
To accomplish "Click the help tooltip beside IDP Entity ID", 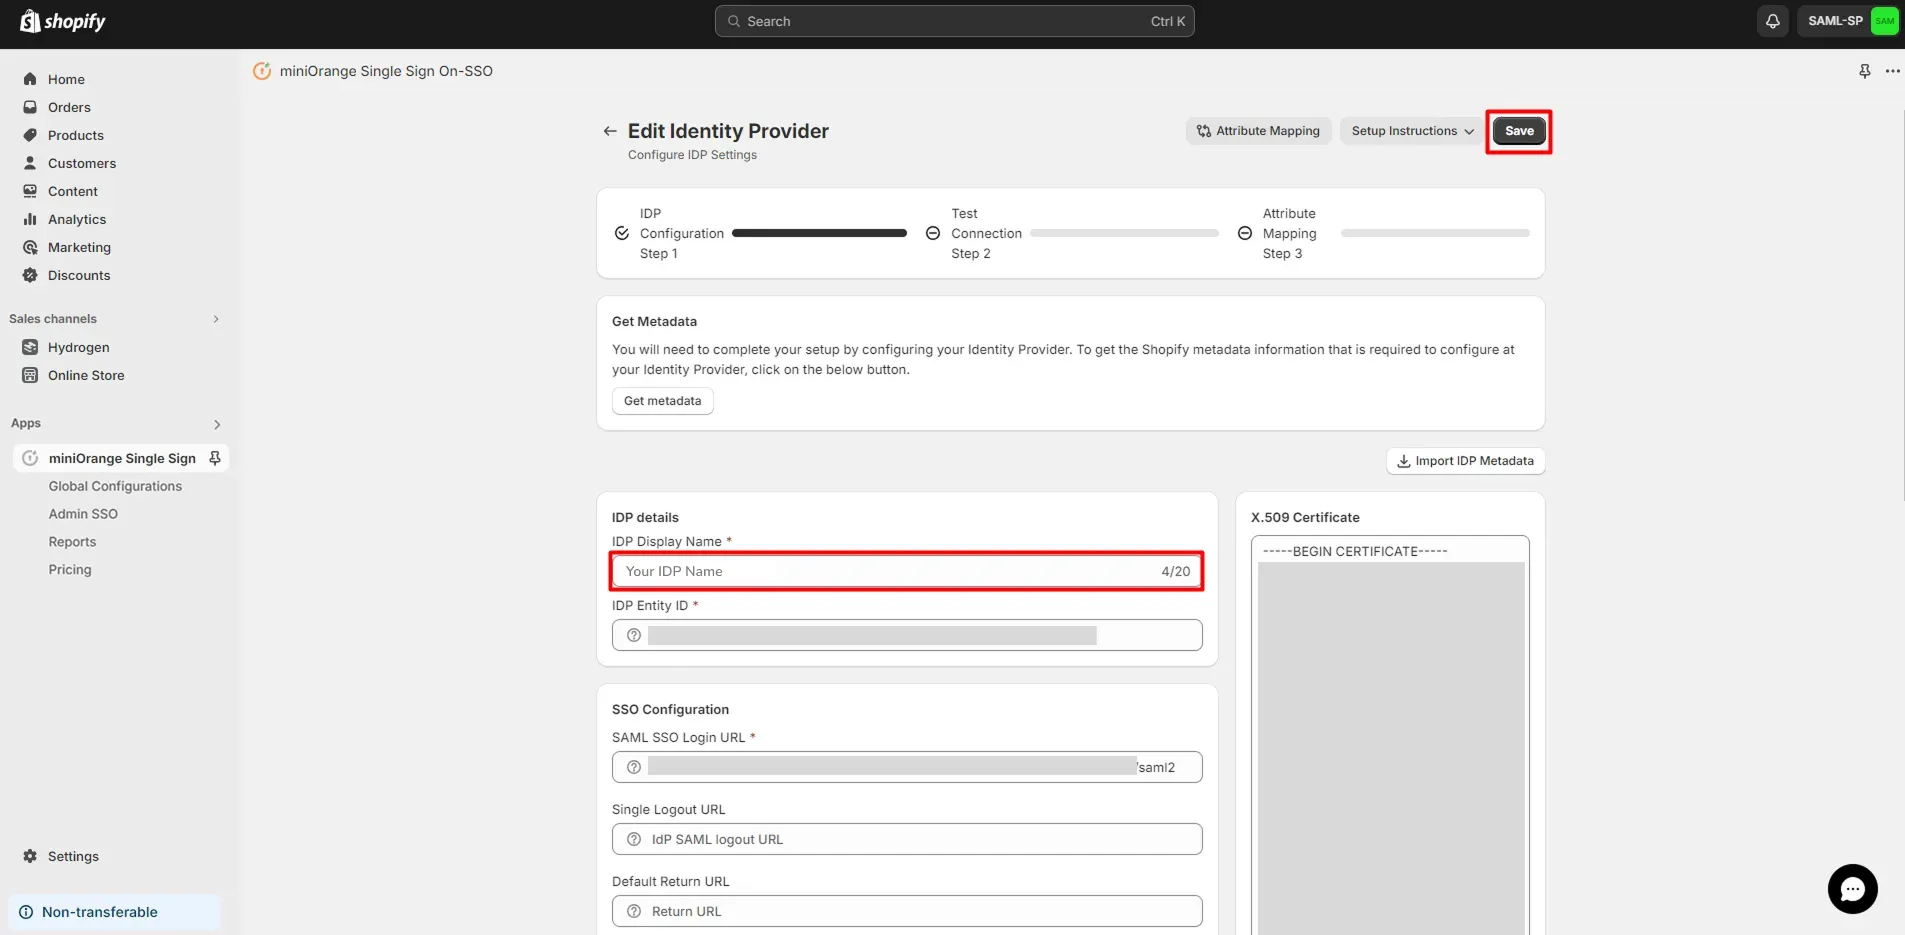I will [634, 636].
